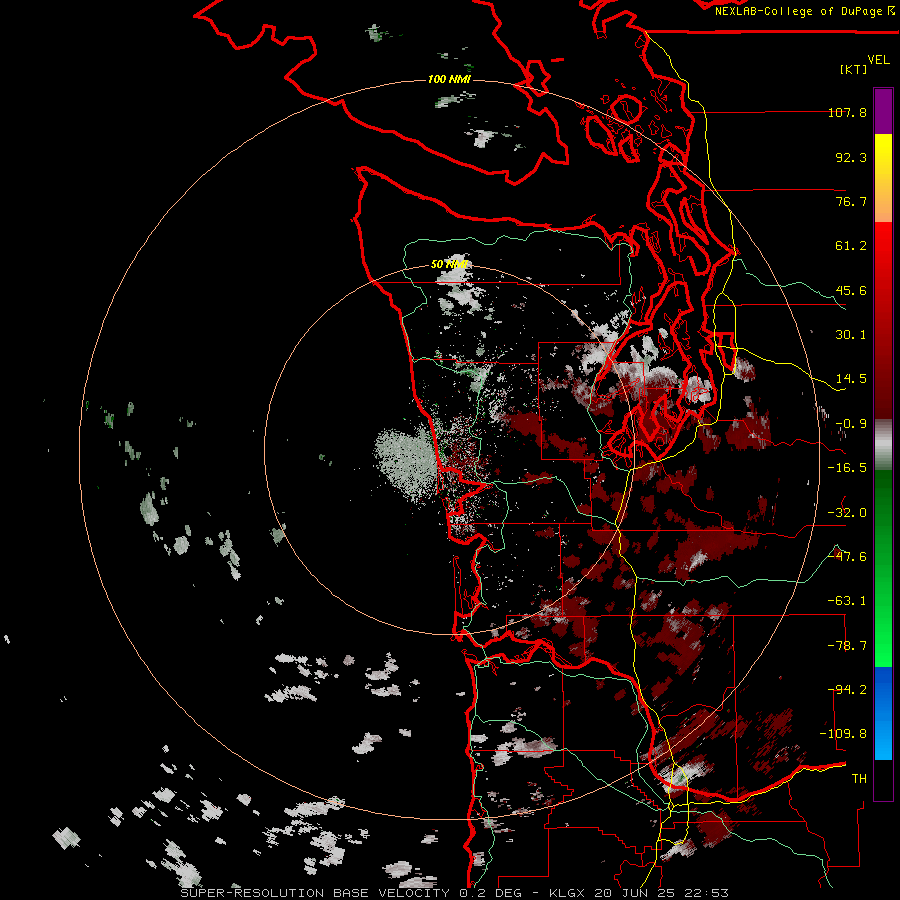Click the -47.6 velocity scale value

[x=847, y=557]
